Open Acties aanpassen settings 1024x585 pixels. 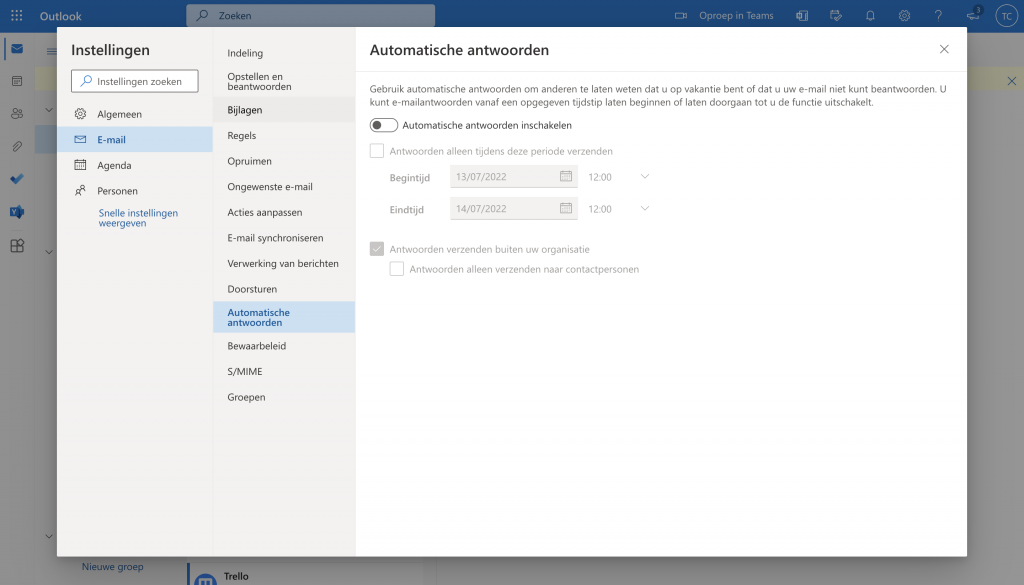[x=284, y=212]
